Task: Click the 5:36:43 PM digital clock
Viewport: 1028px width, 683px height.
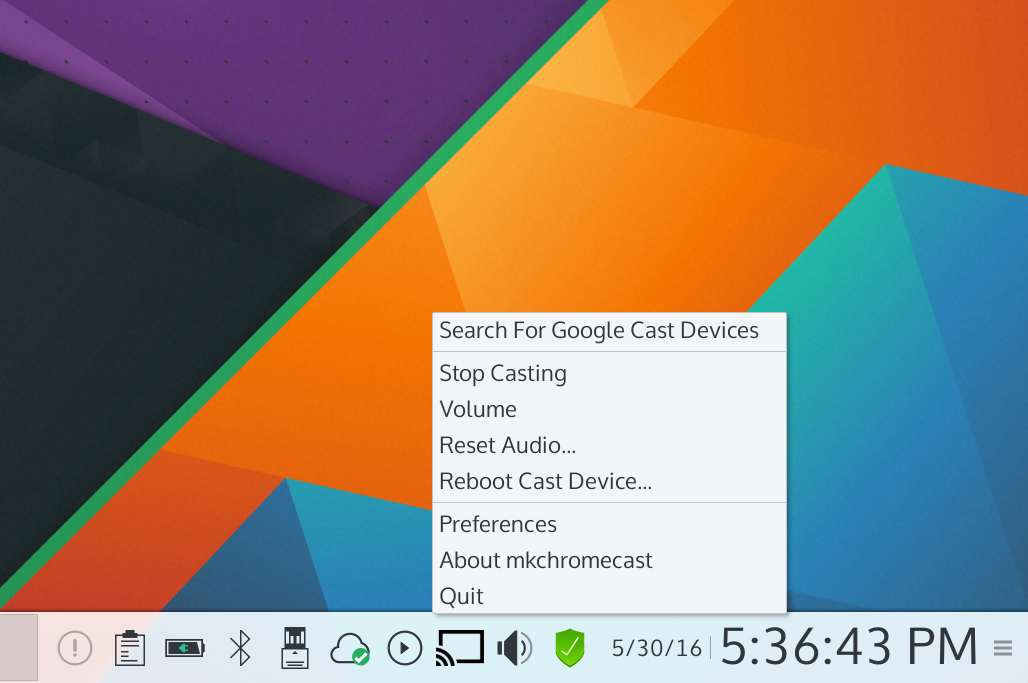Action: tap(849, 647)
